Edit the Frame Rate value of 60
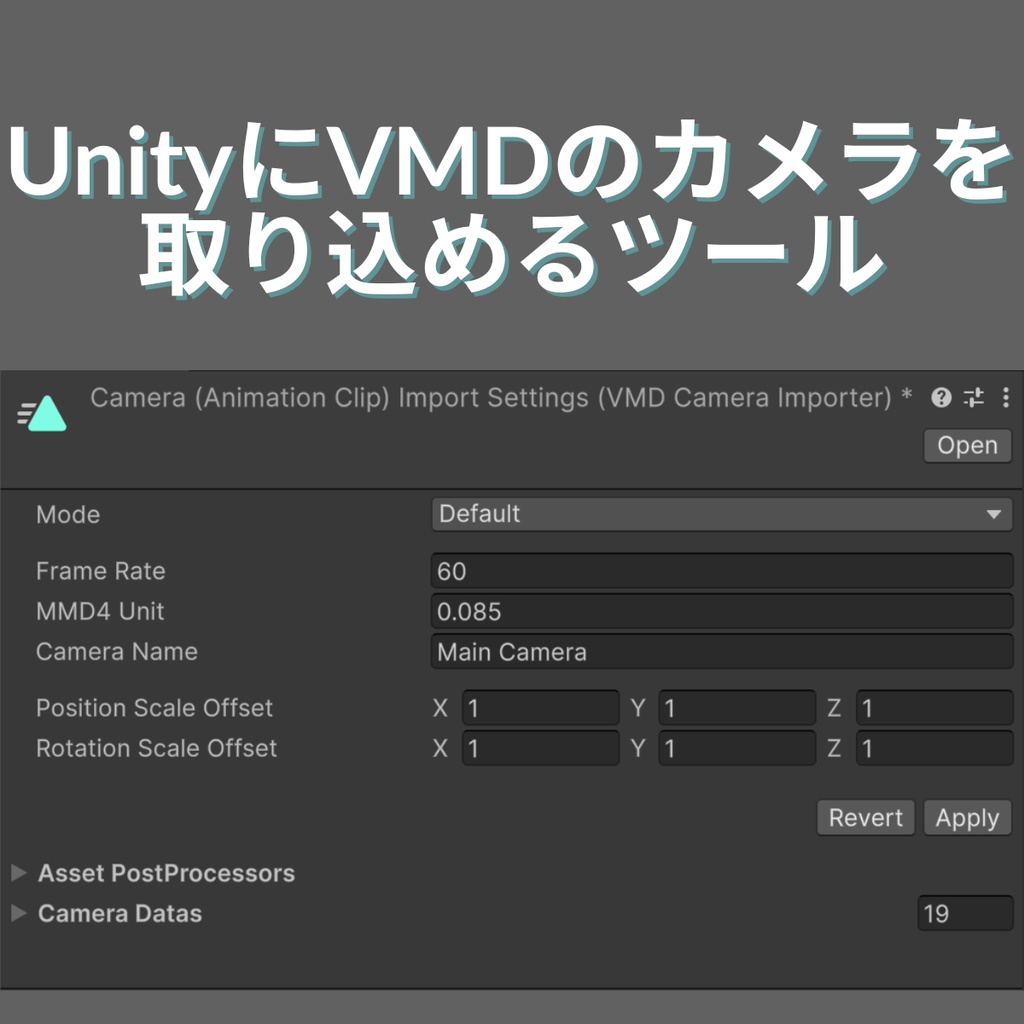The image size is (1024, 1024). pos(720,571)
